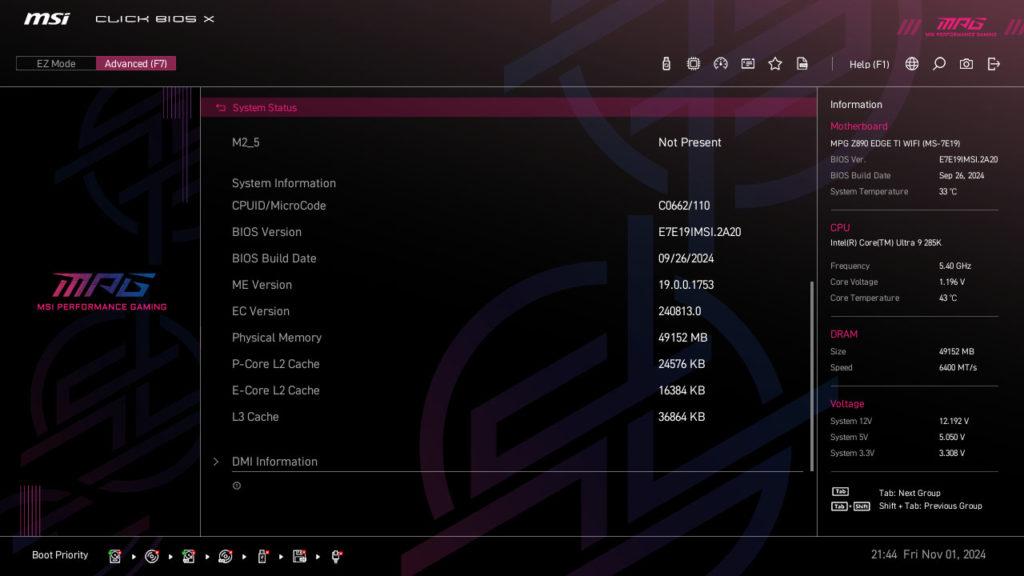The height and width of the screenshot is (576, 1024).
Task: Select the first hard drive in Boot Priority
Action: click(x=116, y=556)
